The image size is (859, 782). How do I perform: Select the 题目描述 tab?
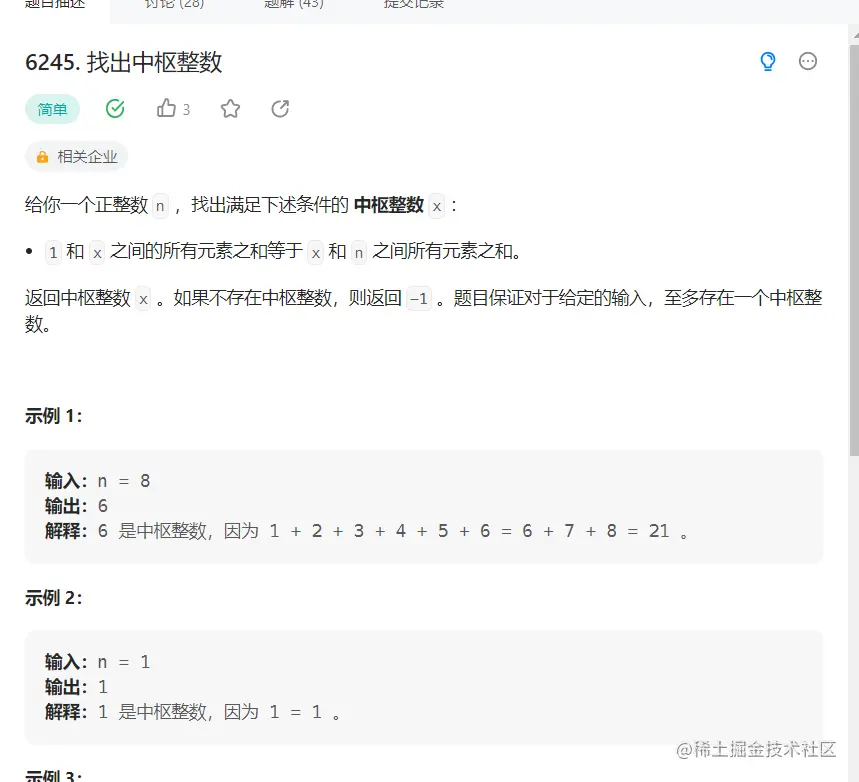(55, 4)
